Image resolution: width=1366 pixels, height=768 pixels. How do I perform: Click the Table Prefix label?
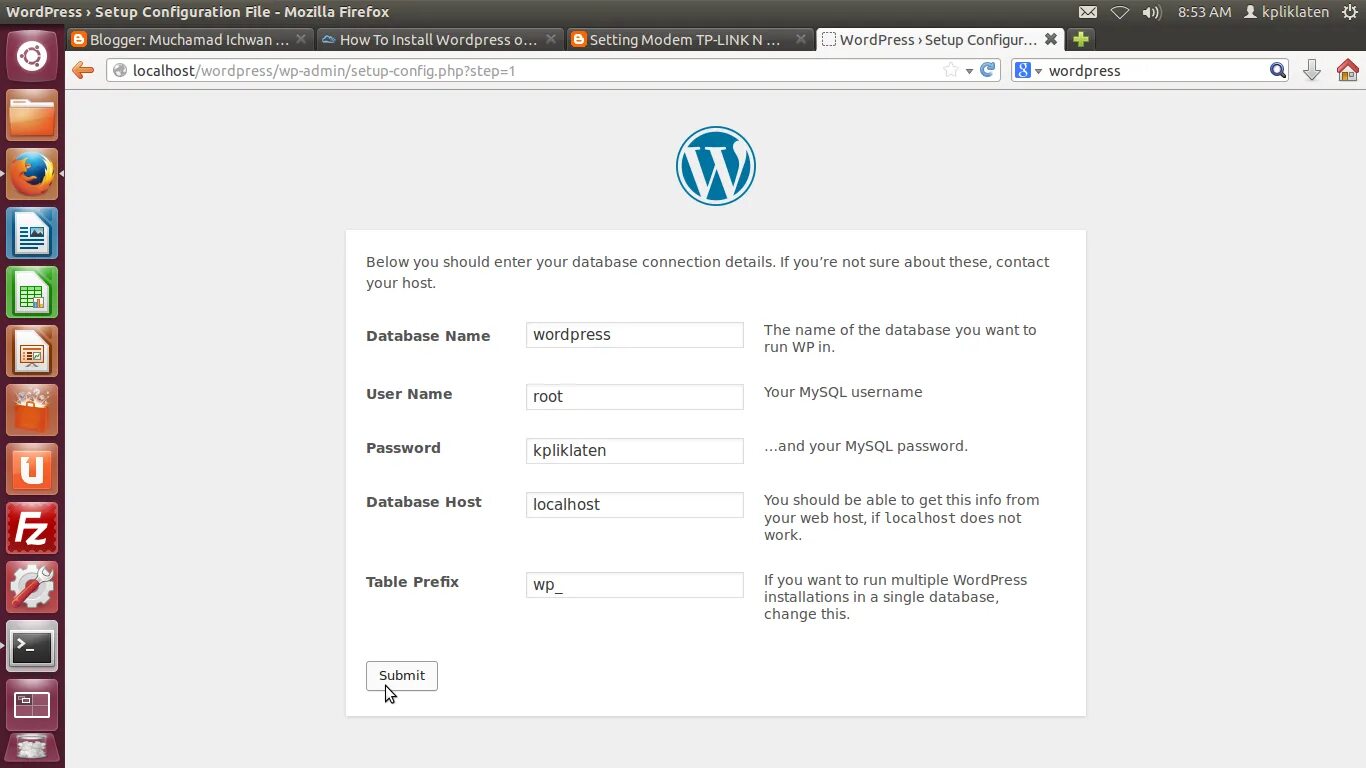[412, 582]
